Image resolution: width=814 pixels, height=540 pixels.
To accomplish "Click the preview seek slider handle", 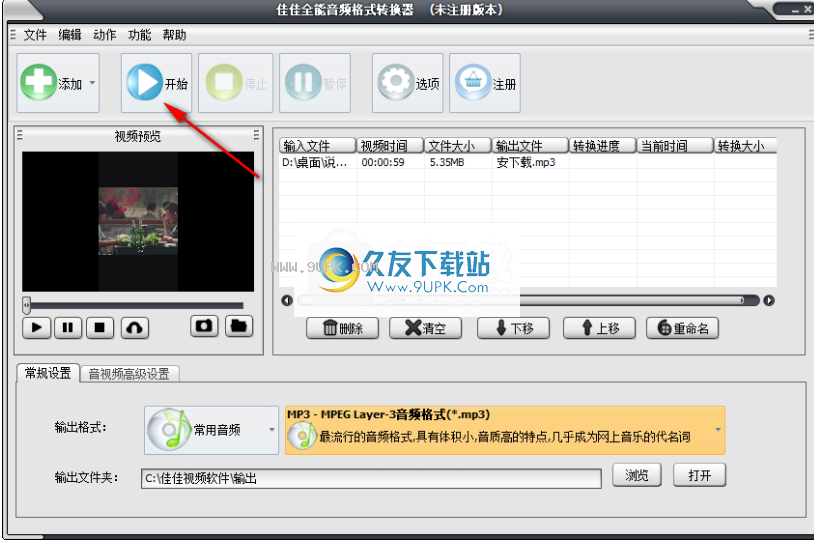I will pyautogui.click(x=26, y=305).
